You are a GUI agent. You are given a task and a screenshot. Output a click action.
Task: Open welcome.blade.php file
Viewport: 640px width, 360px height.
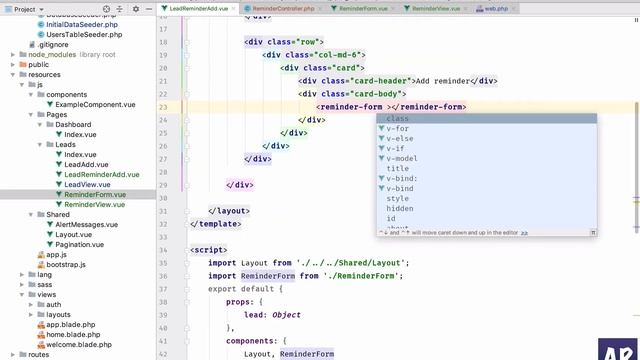tap(79, 344)
